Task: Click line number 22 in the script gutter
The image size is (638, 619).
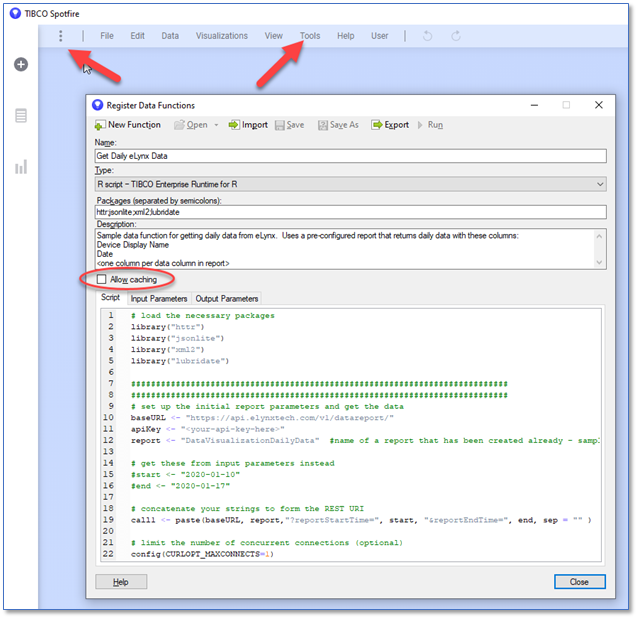Action: tap(108, 554)
